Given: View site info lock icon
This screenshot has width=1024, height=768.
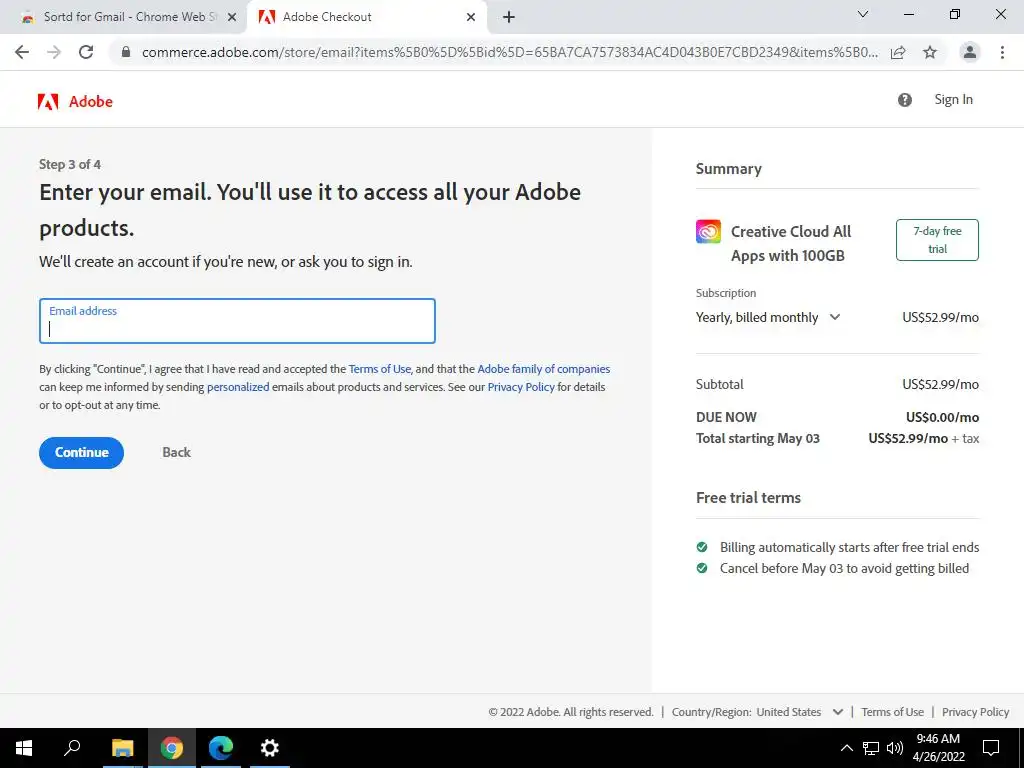Looking at the screenshot, I should coord(126,52).
